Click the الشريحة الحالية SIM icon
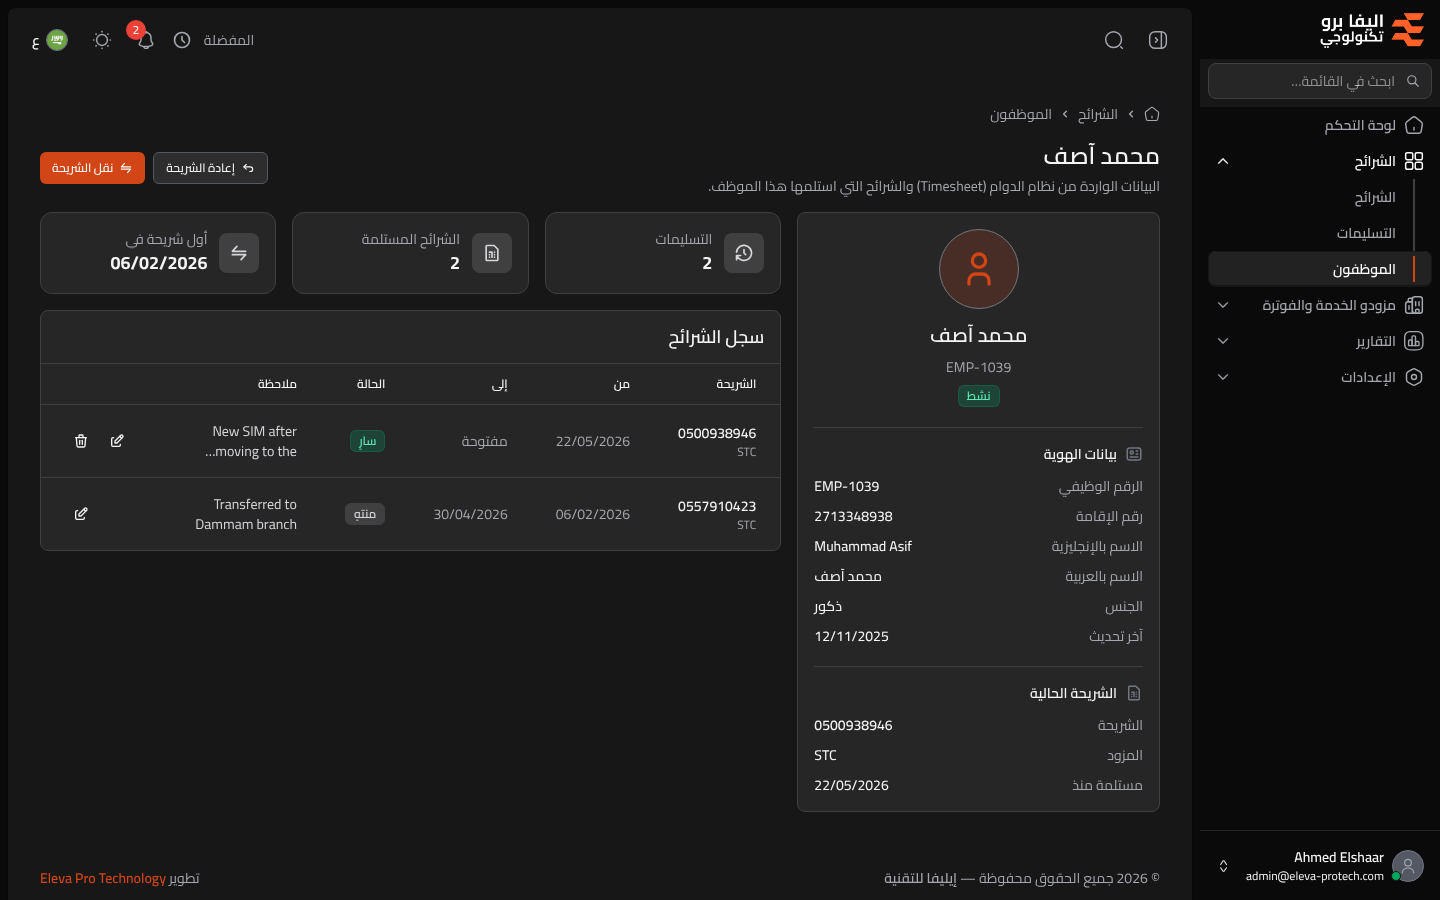 [x=1134, y=693]
